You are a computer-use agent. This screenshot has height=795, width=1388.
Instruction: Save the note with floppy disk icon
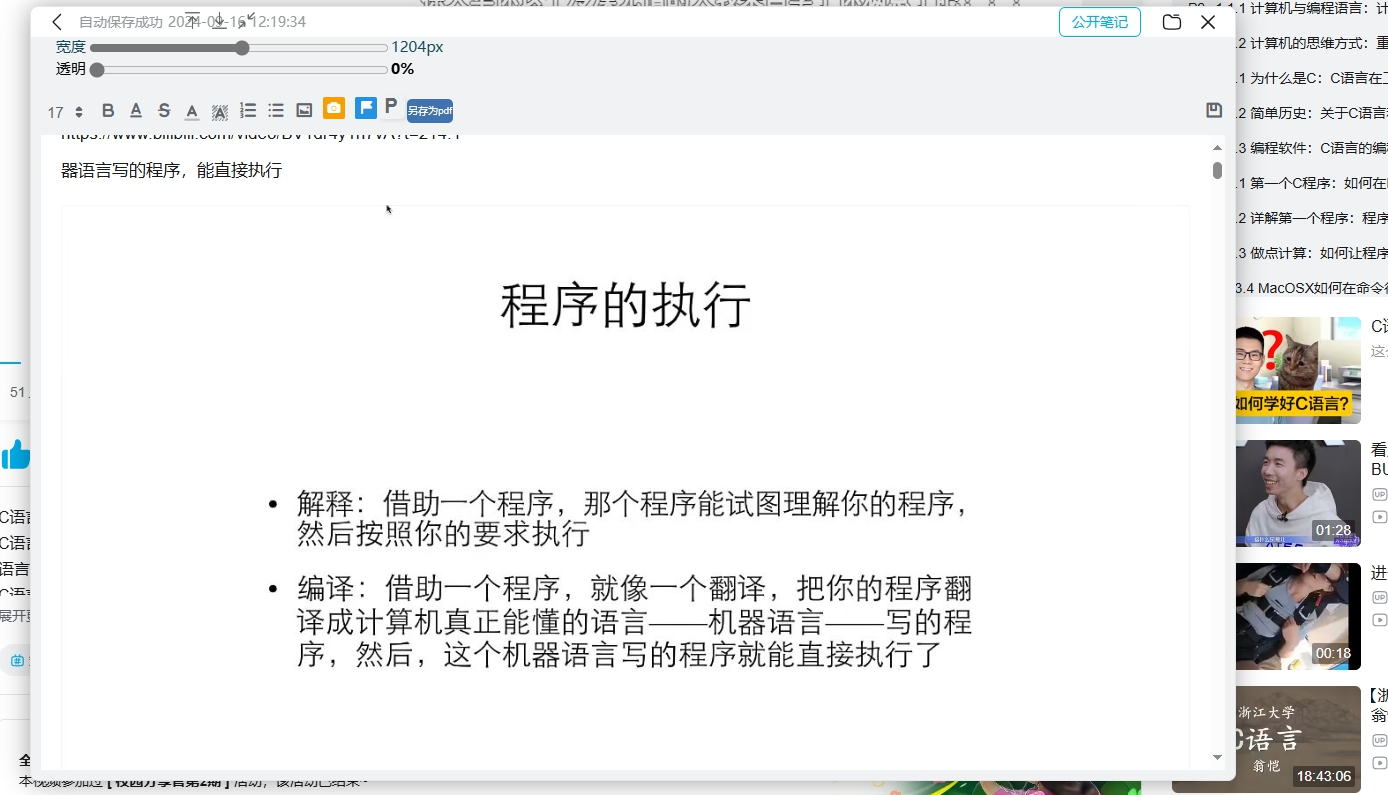pos(1214,110)
